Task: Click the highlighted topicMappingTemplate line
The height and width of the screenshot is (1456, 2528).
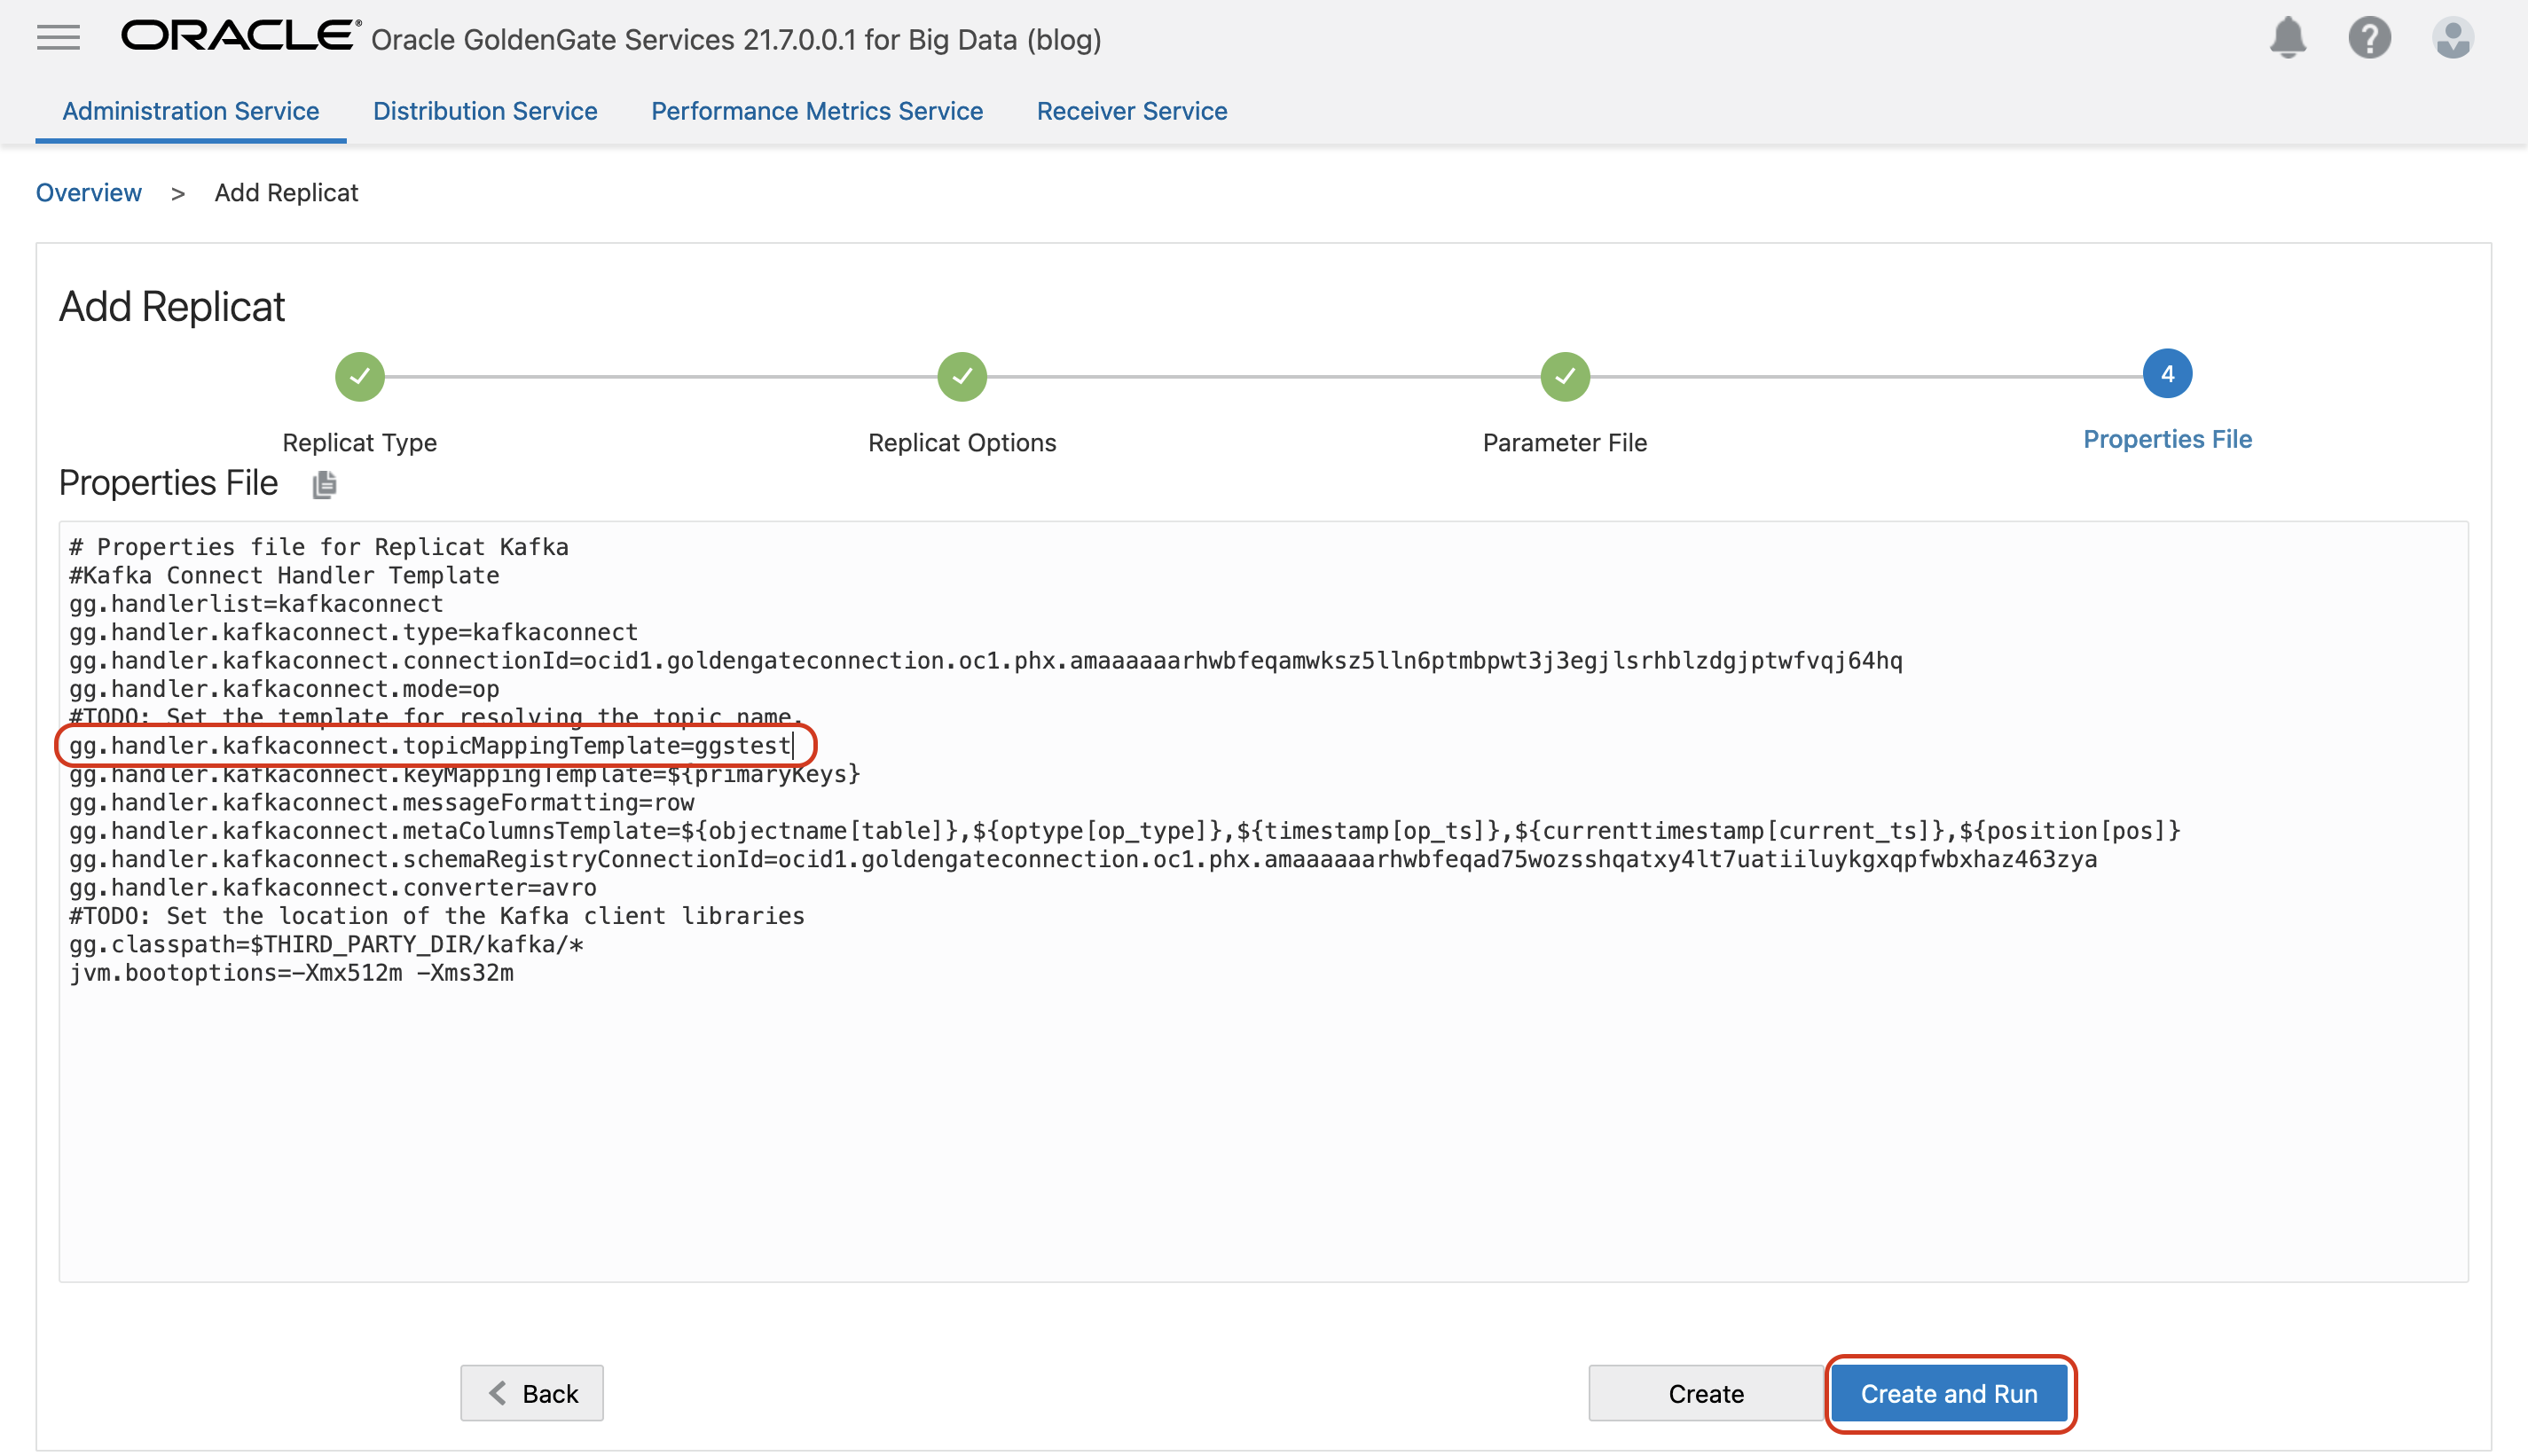Action: pyautogui.click(x=432, y=745)
